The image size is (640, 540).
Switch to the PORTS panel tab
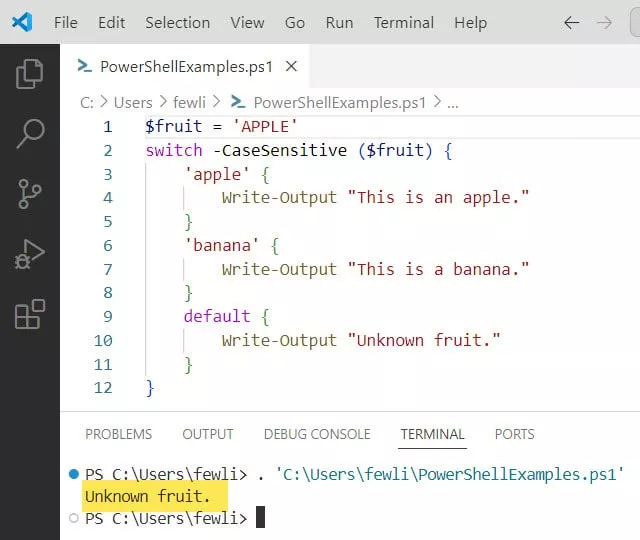(x=514, y=434)
